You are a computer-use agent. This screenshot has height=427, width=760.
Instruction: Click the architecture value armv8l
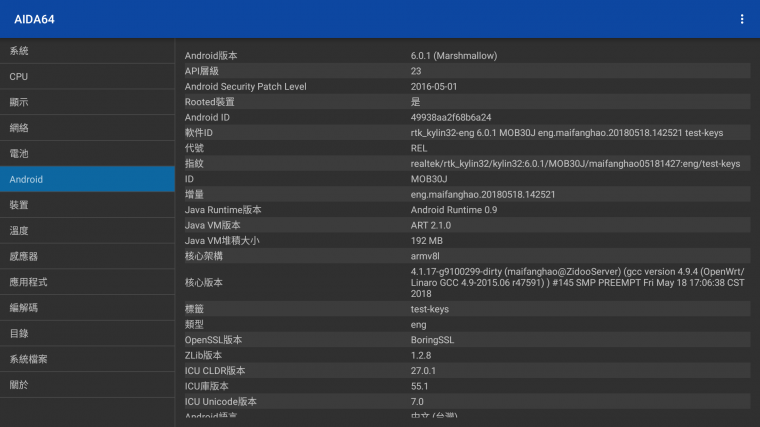click(x=425, y=256)
